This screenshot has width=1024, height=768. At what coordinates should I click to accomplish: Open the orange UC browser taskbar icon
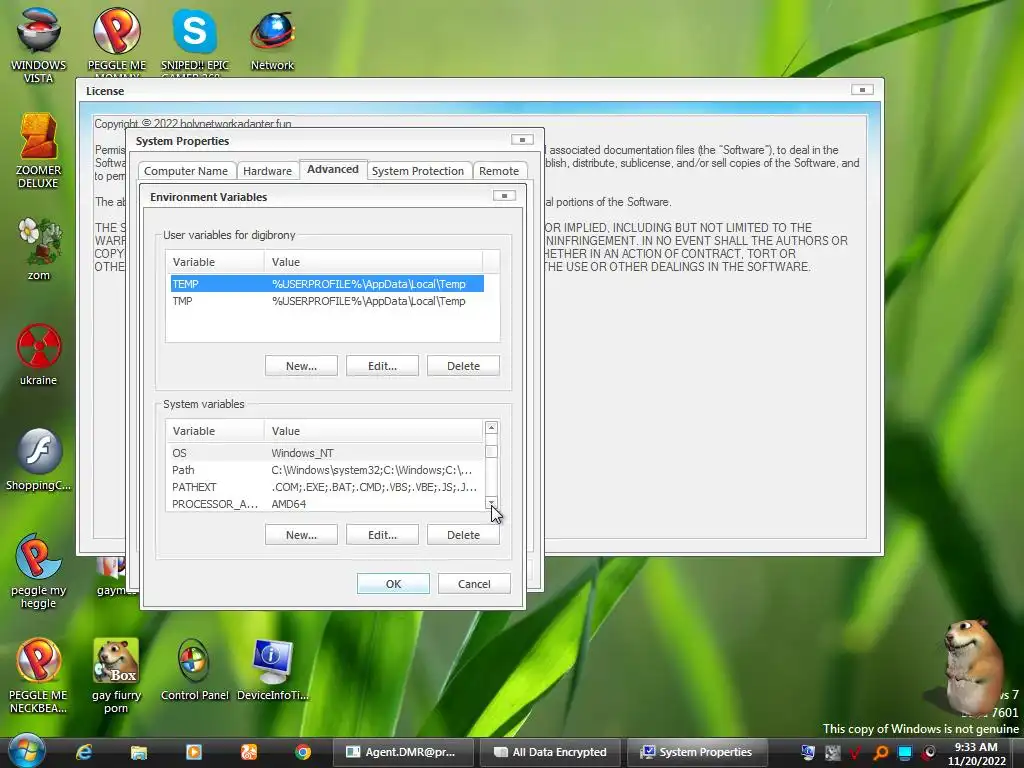pyautogui.click(x=249, y=752)
